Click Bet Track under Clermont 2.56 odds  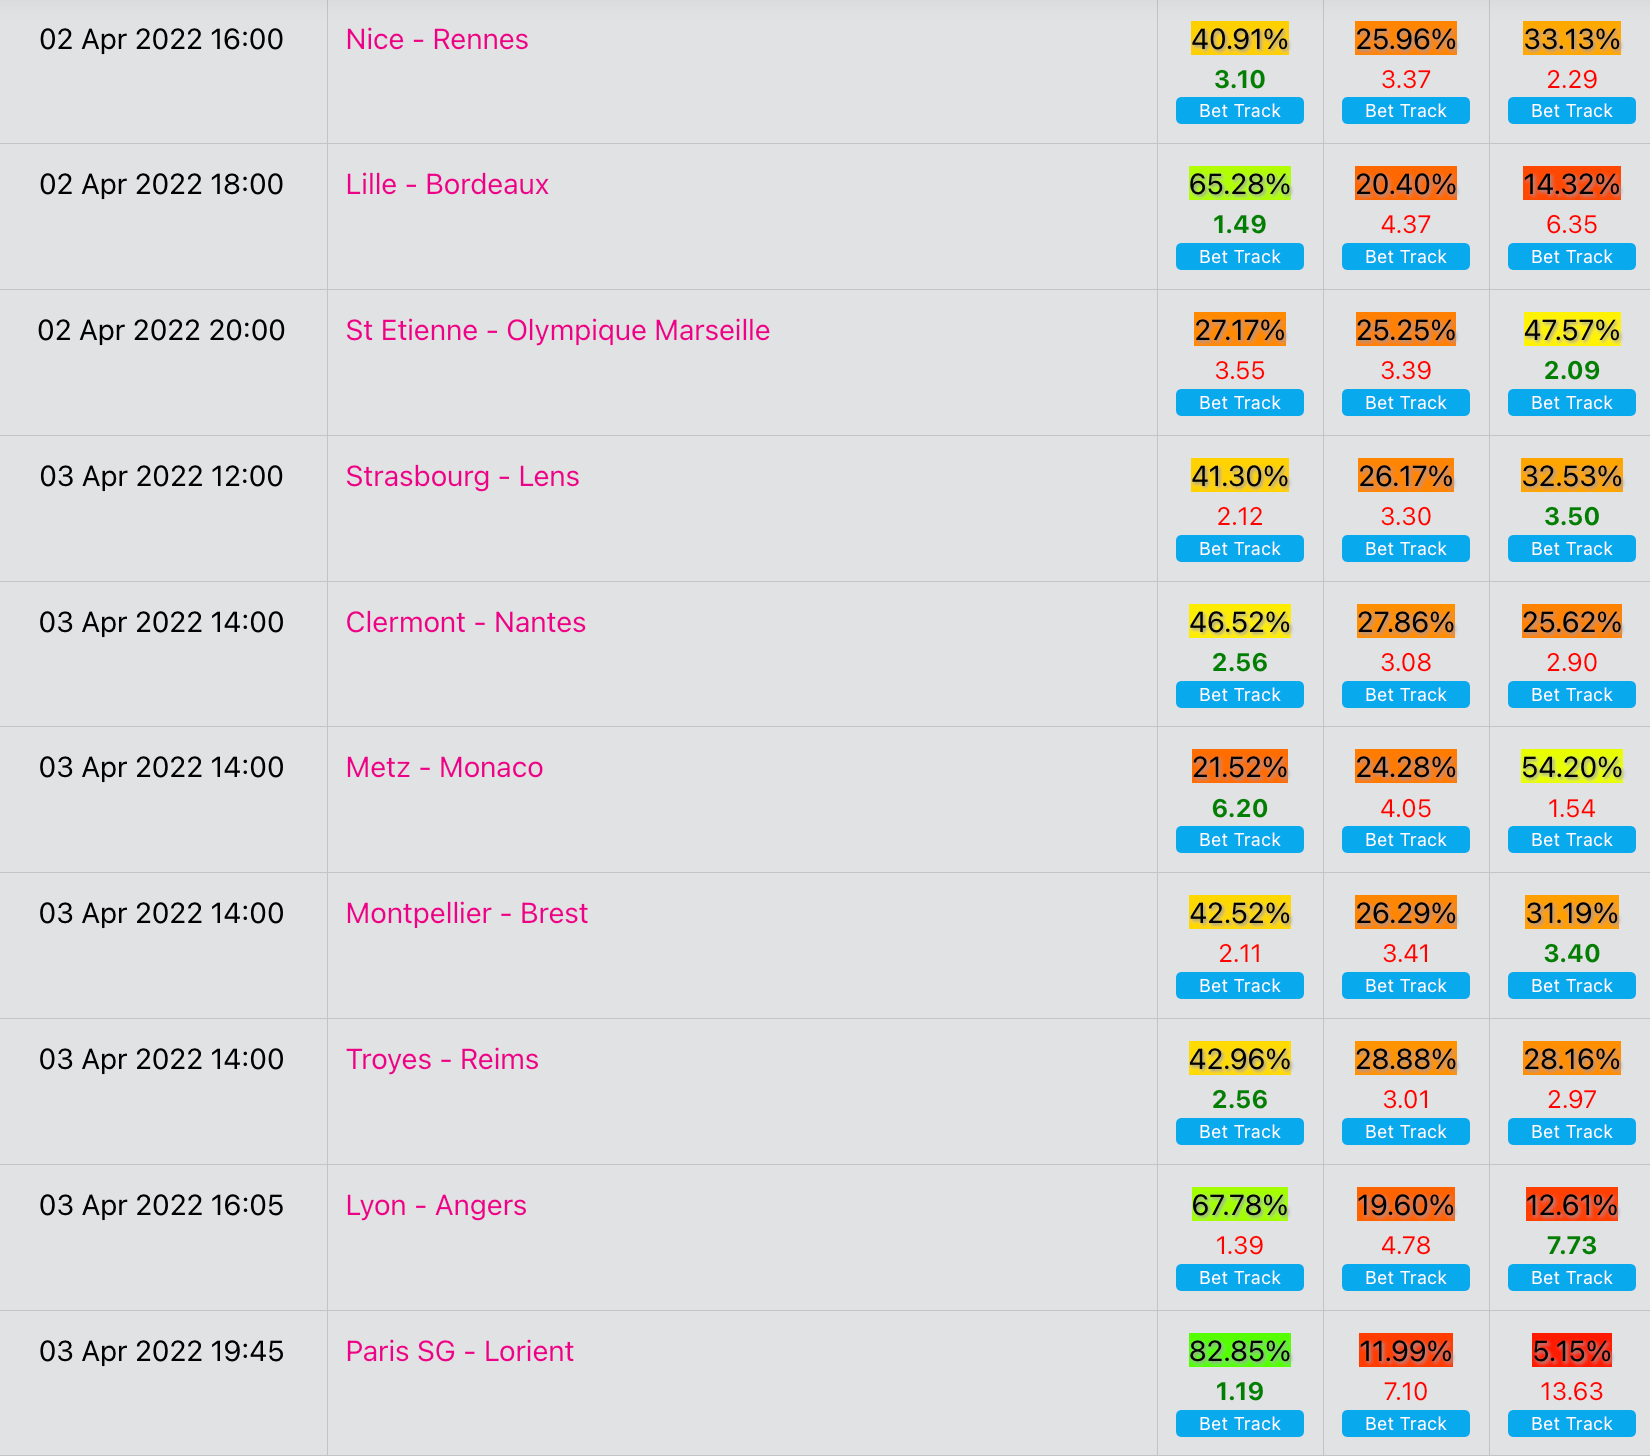1240,695
